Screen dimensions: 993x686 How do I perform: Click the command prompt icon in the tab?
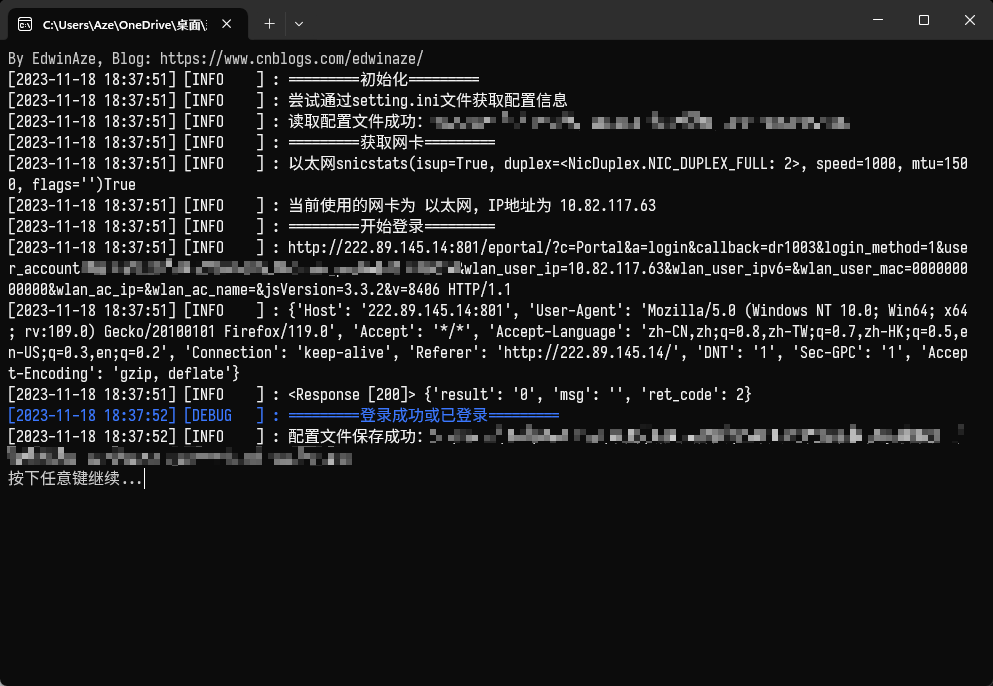pos(25,23)
